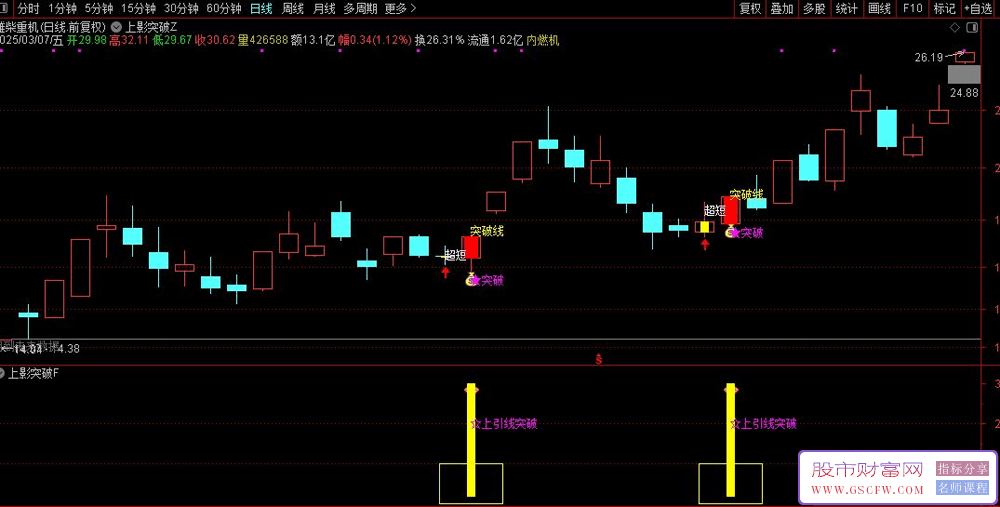1000x507 pixels.
Task: Click the 26.19 price label
Action: click(929, 57)
